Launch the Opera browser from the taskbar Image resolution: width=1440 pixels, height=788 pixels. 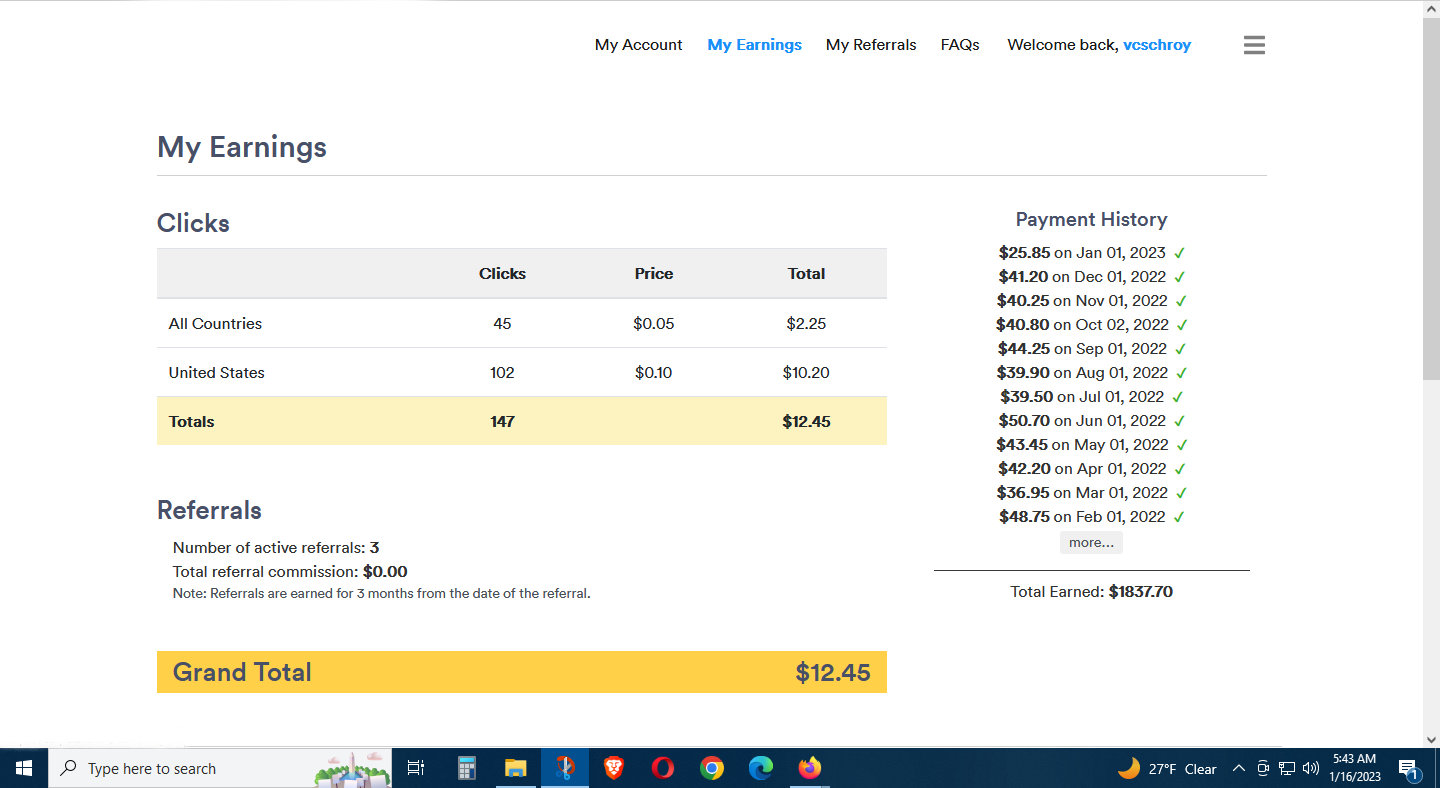click(662, 768)
